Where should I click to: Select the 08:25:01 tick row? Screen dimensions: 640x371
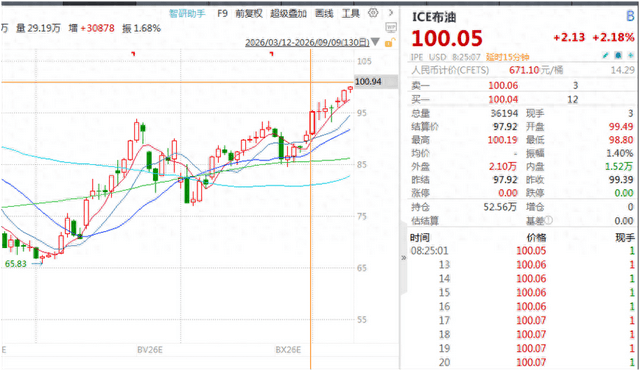[x=522, y=251]
